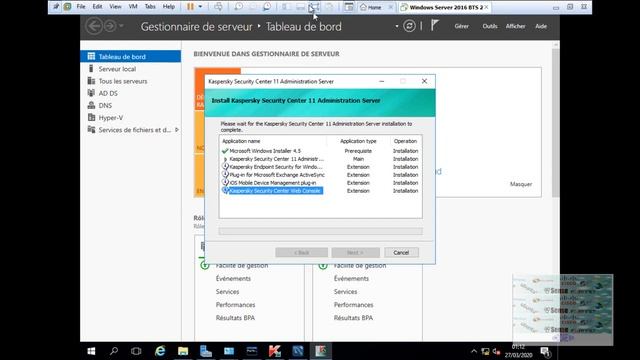The height and width of the screenshot is (360, 640).
Task: Select Hyper-V in sidebar
Action: point(131,118)
